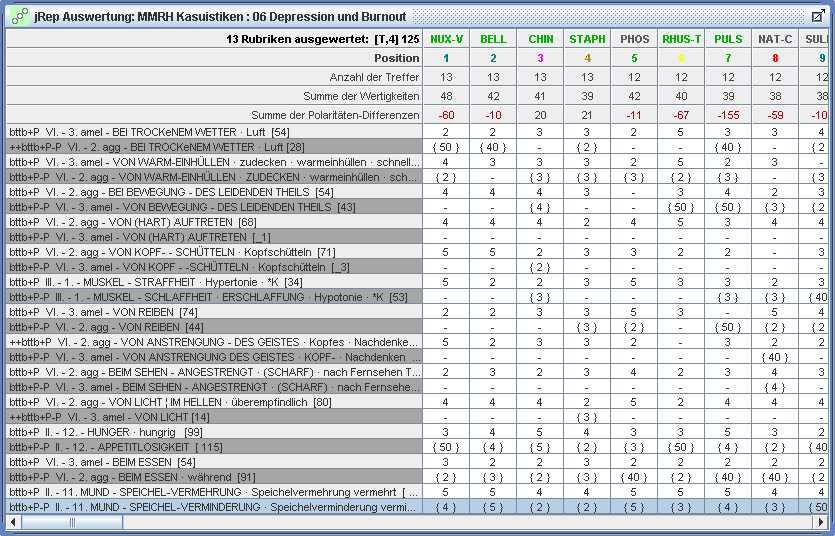Click the right arrow of horizontal scrollbar
This screenshot has height=536, width=835.
click(x=819, y=521)
